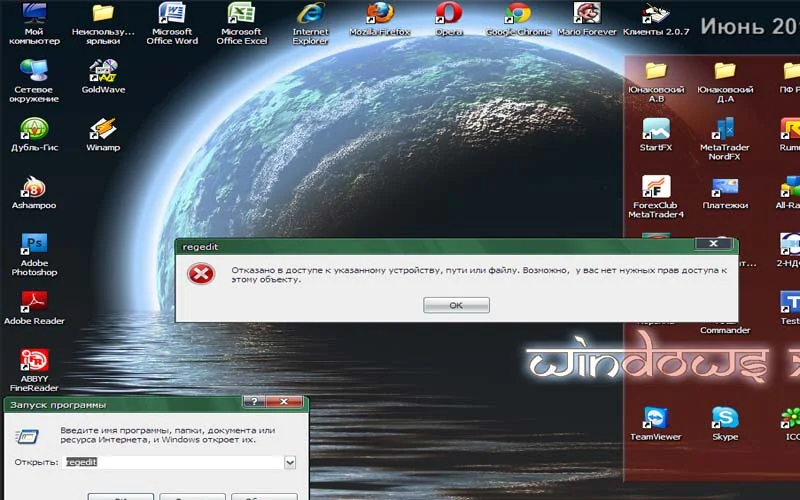Open Сетевое окружение icon

[34, 81]
